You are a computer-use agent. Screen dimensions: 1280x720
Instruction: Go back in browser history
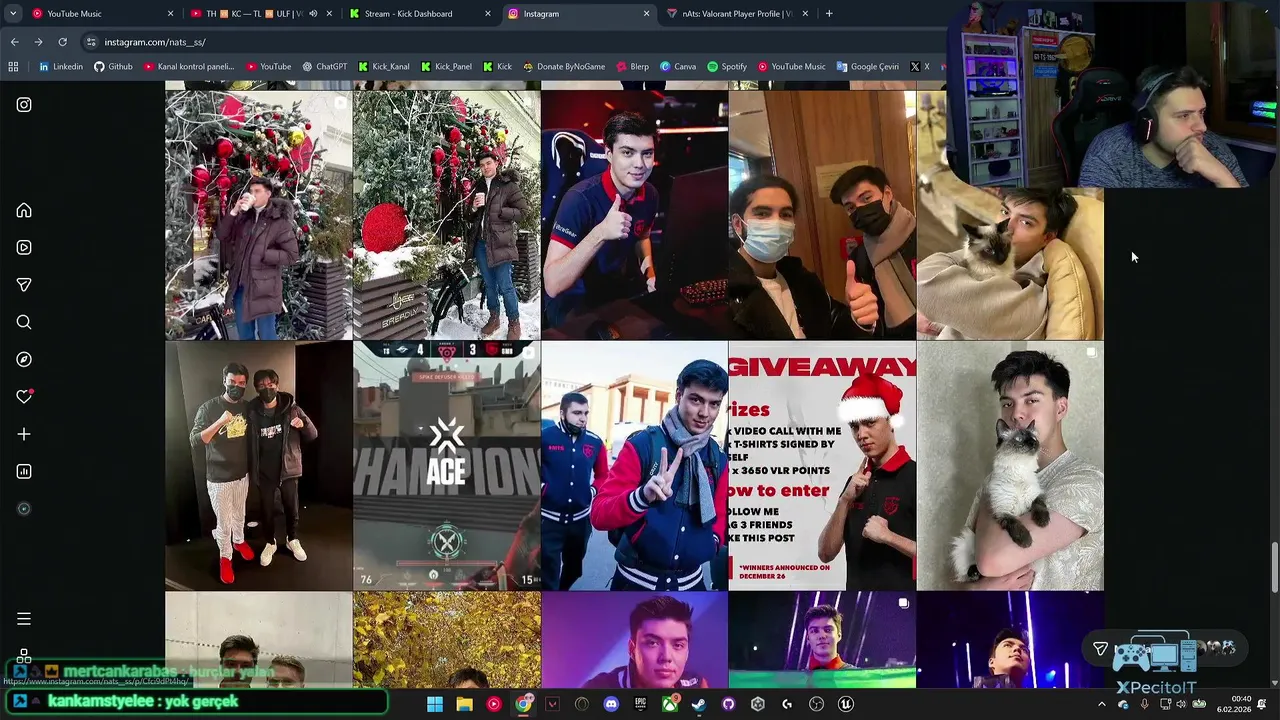[x=14, y=42]
